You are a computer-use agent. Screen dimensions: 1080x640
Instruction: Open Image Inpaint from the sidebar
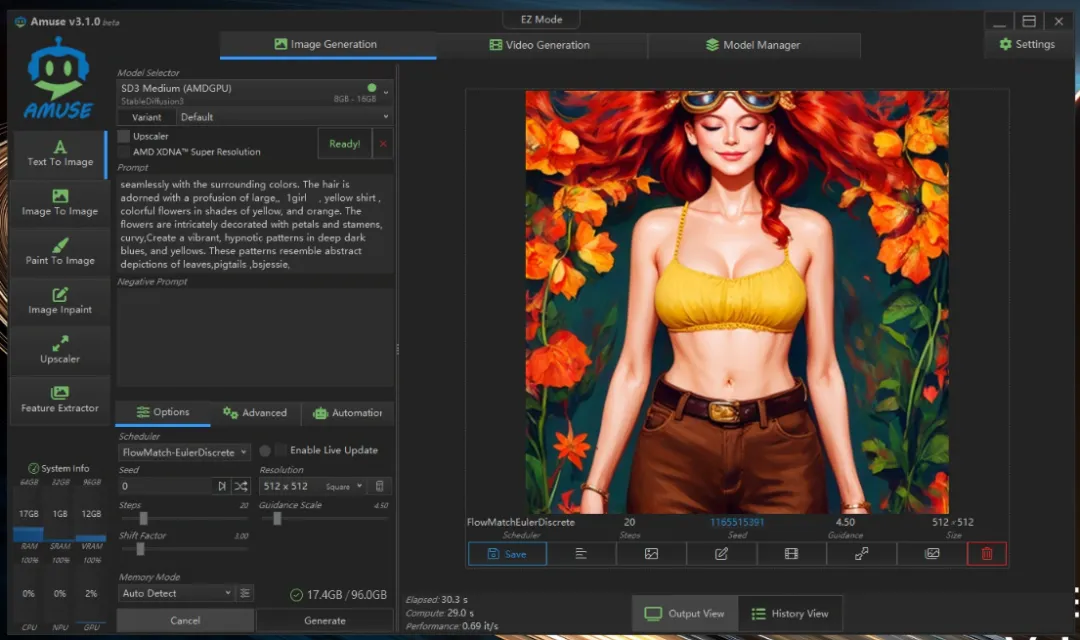[60, 301]
